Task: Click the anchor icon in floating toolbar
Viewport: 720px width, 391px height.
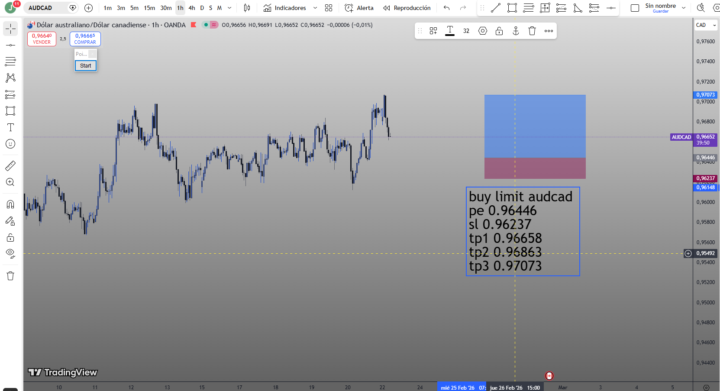Action: [516, 31]
